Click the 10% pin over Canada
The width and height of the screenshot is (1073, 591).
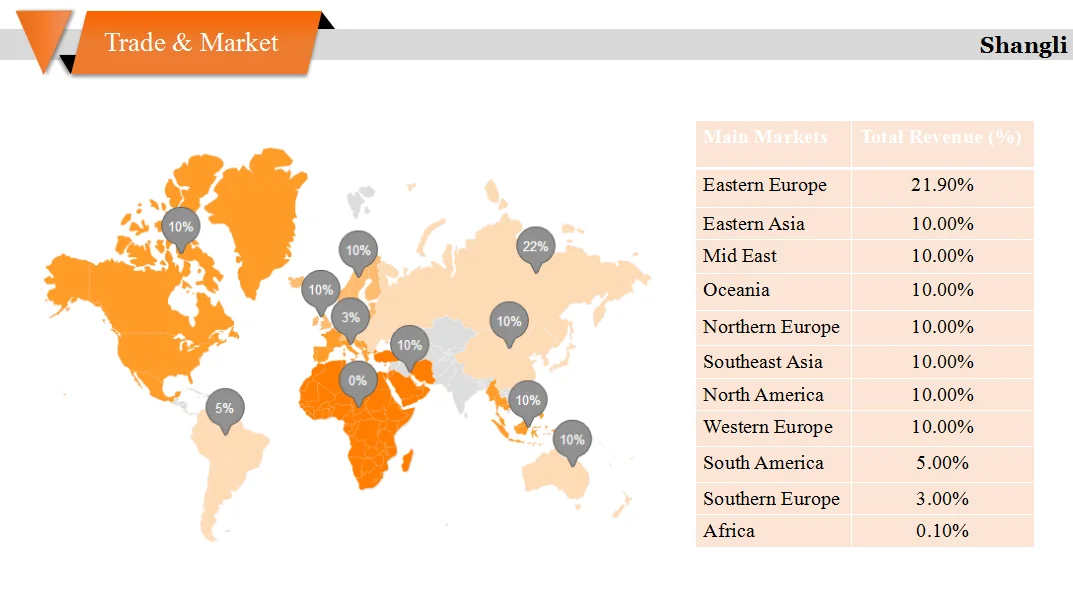[181, 228]
